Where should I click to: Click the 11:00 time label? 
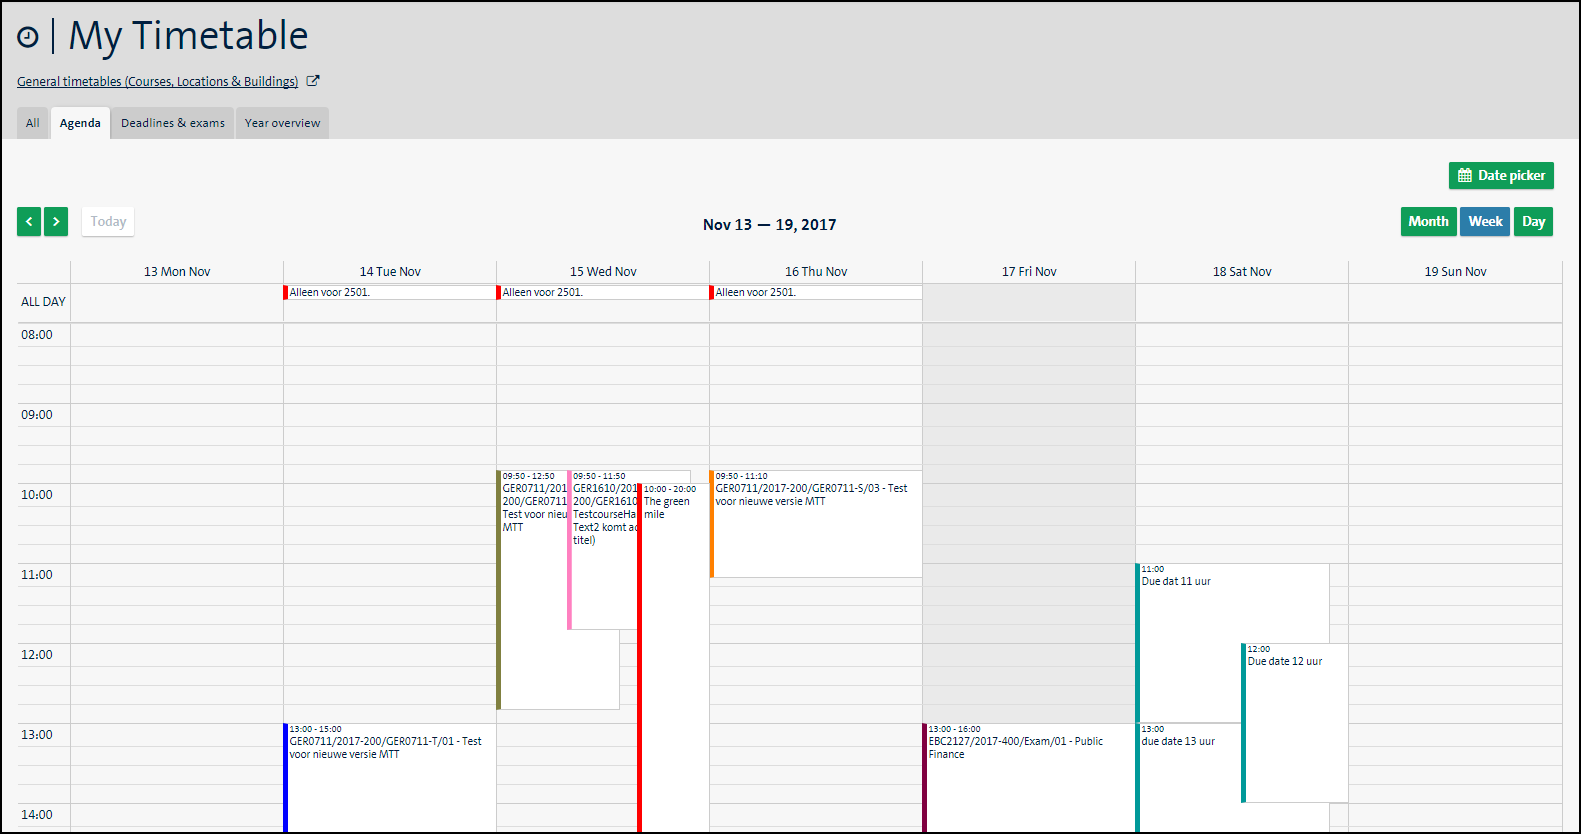(x=37, y=575)
